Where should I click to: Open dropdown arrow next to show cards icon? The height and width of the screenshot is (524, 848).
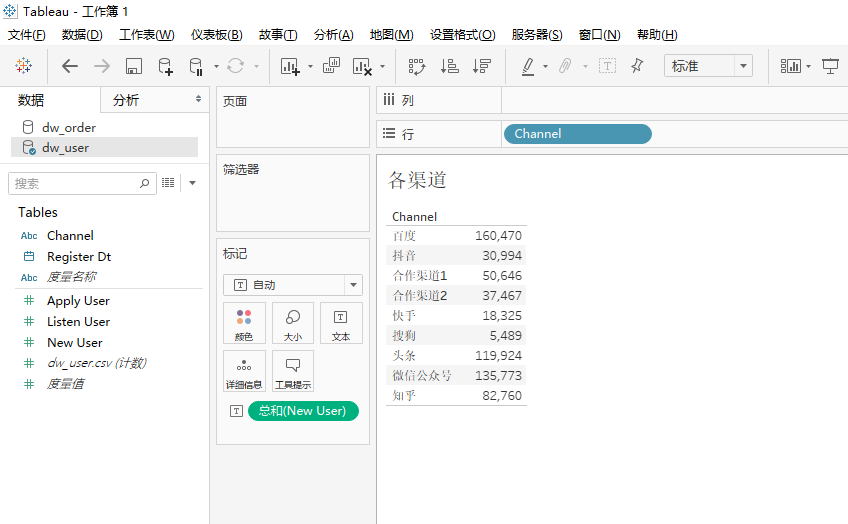click(x=809, y=67)
